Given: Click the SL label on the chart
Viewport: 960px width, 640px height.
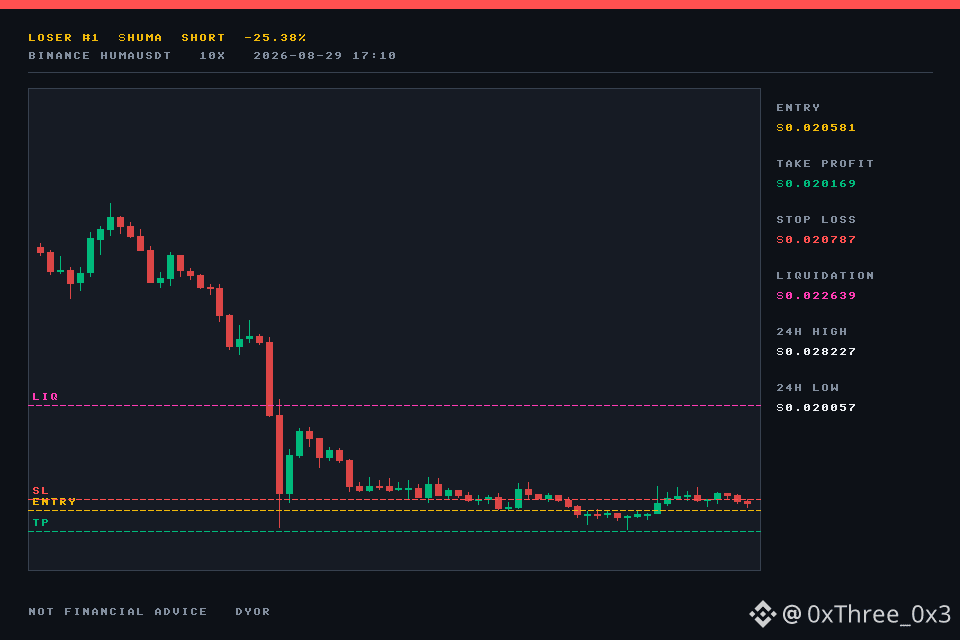Looking at the screenshot, I should click(40, 491).
